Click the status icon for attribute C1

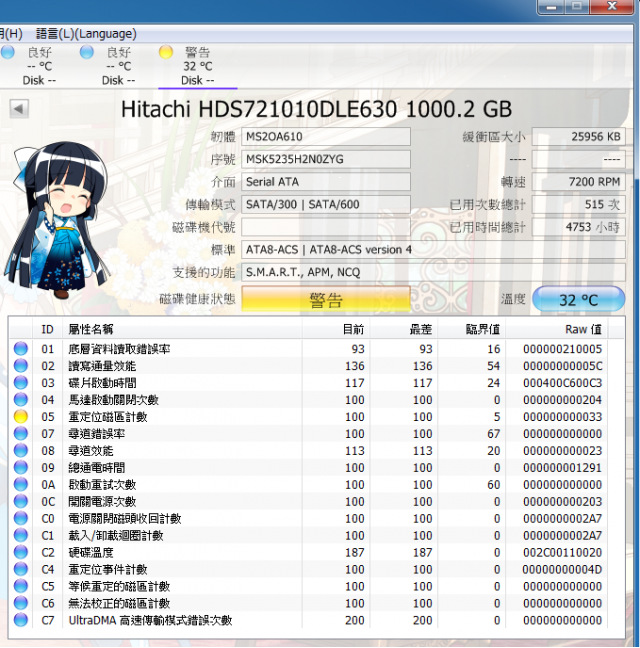[x=21, y=535]
